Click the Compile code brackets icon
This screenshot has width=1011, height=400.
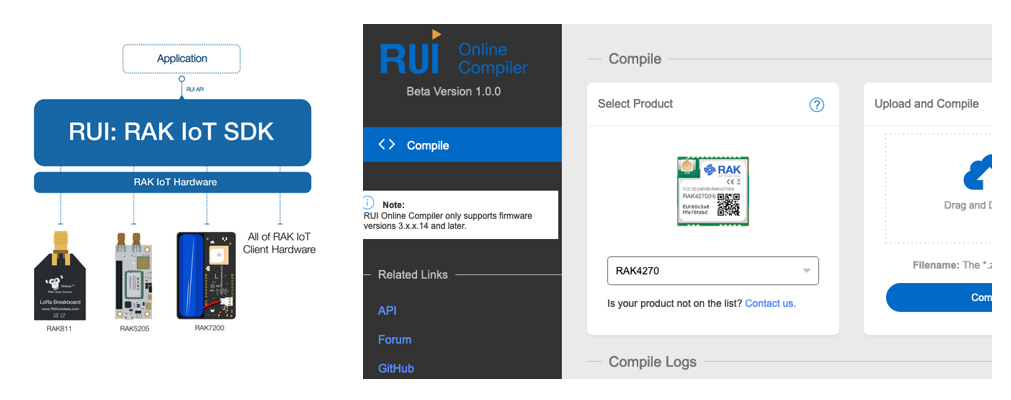pyautogui.click(x=386, y=145)
